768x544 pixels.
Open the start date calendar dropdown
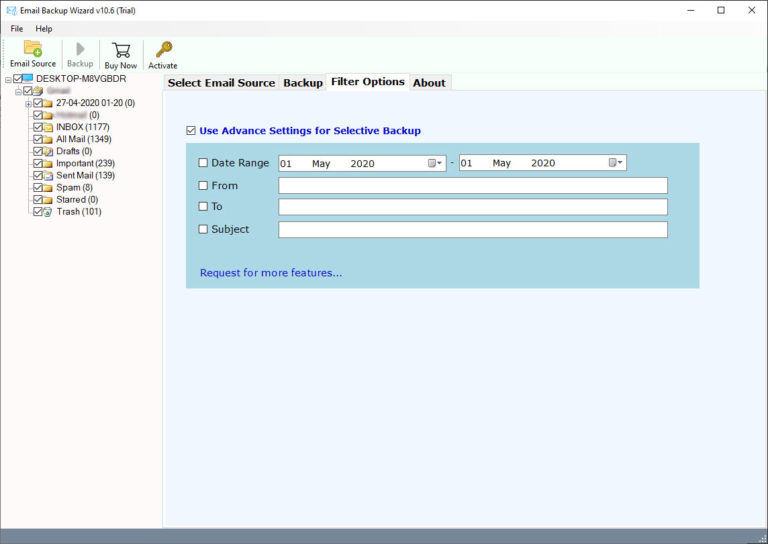tap(435, 163)
